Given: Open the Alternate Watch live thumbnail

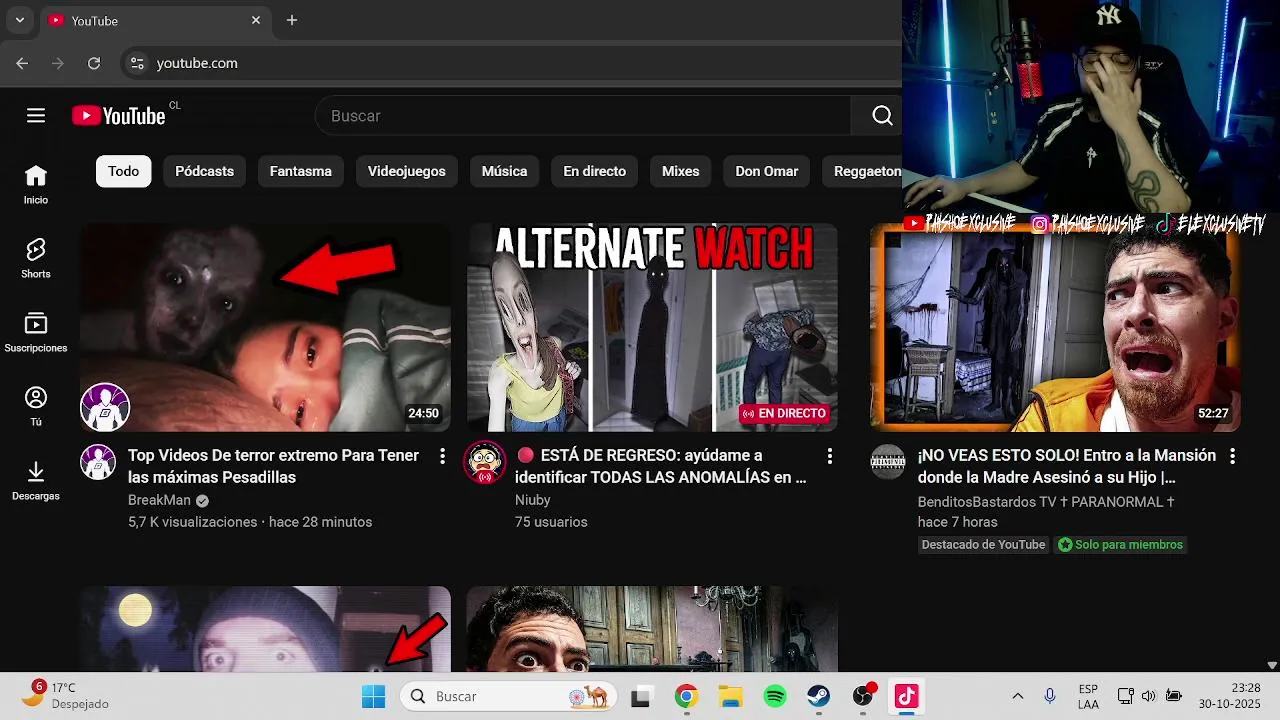Looking at the screenshot, I should pyautogui.click(x=652, y=327).
